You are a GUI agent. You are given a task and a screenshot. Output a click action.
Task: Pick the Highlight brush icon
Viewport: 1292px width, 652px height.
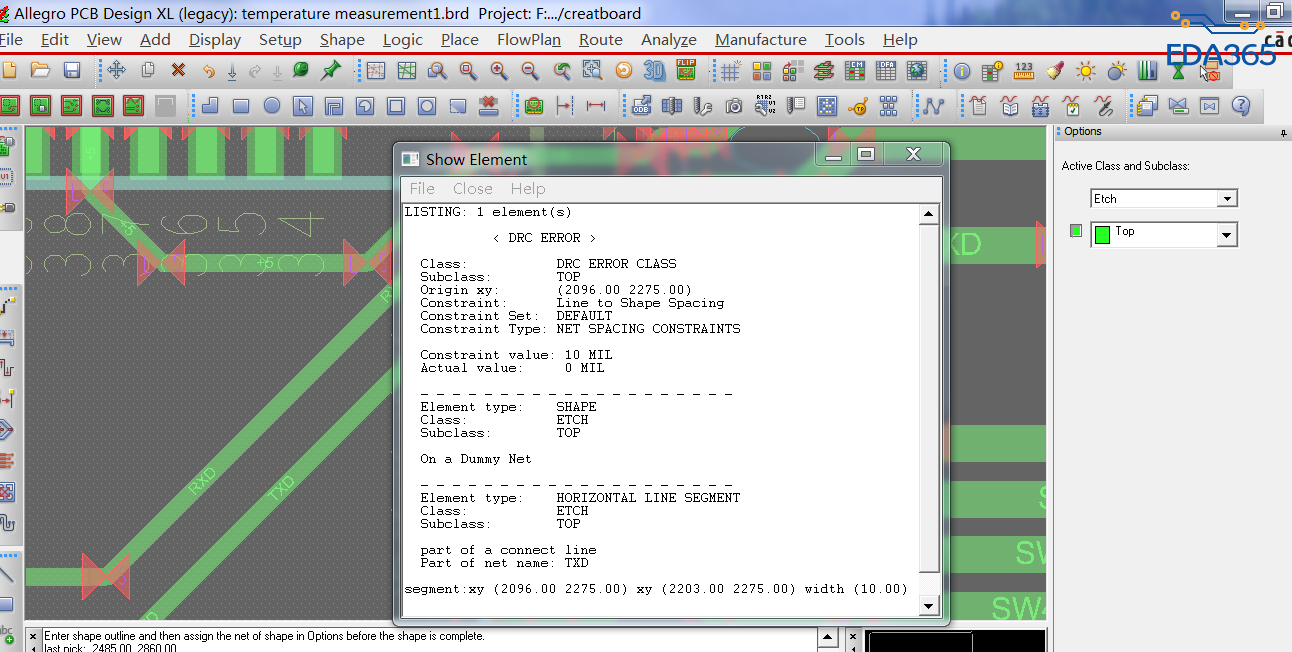coord(1055,71)
